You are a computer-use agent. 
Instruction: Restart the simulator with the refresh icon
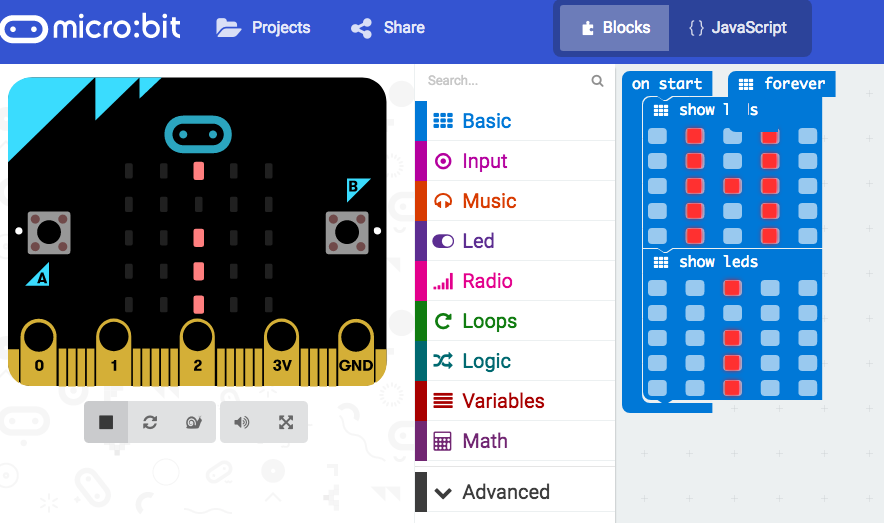150,422
